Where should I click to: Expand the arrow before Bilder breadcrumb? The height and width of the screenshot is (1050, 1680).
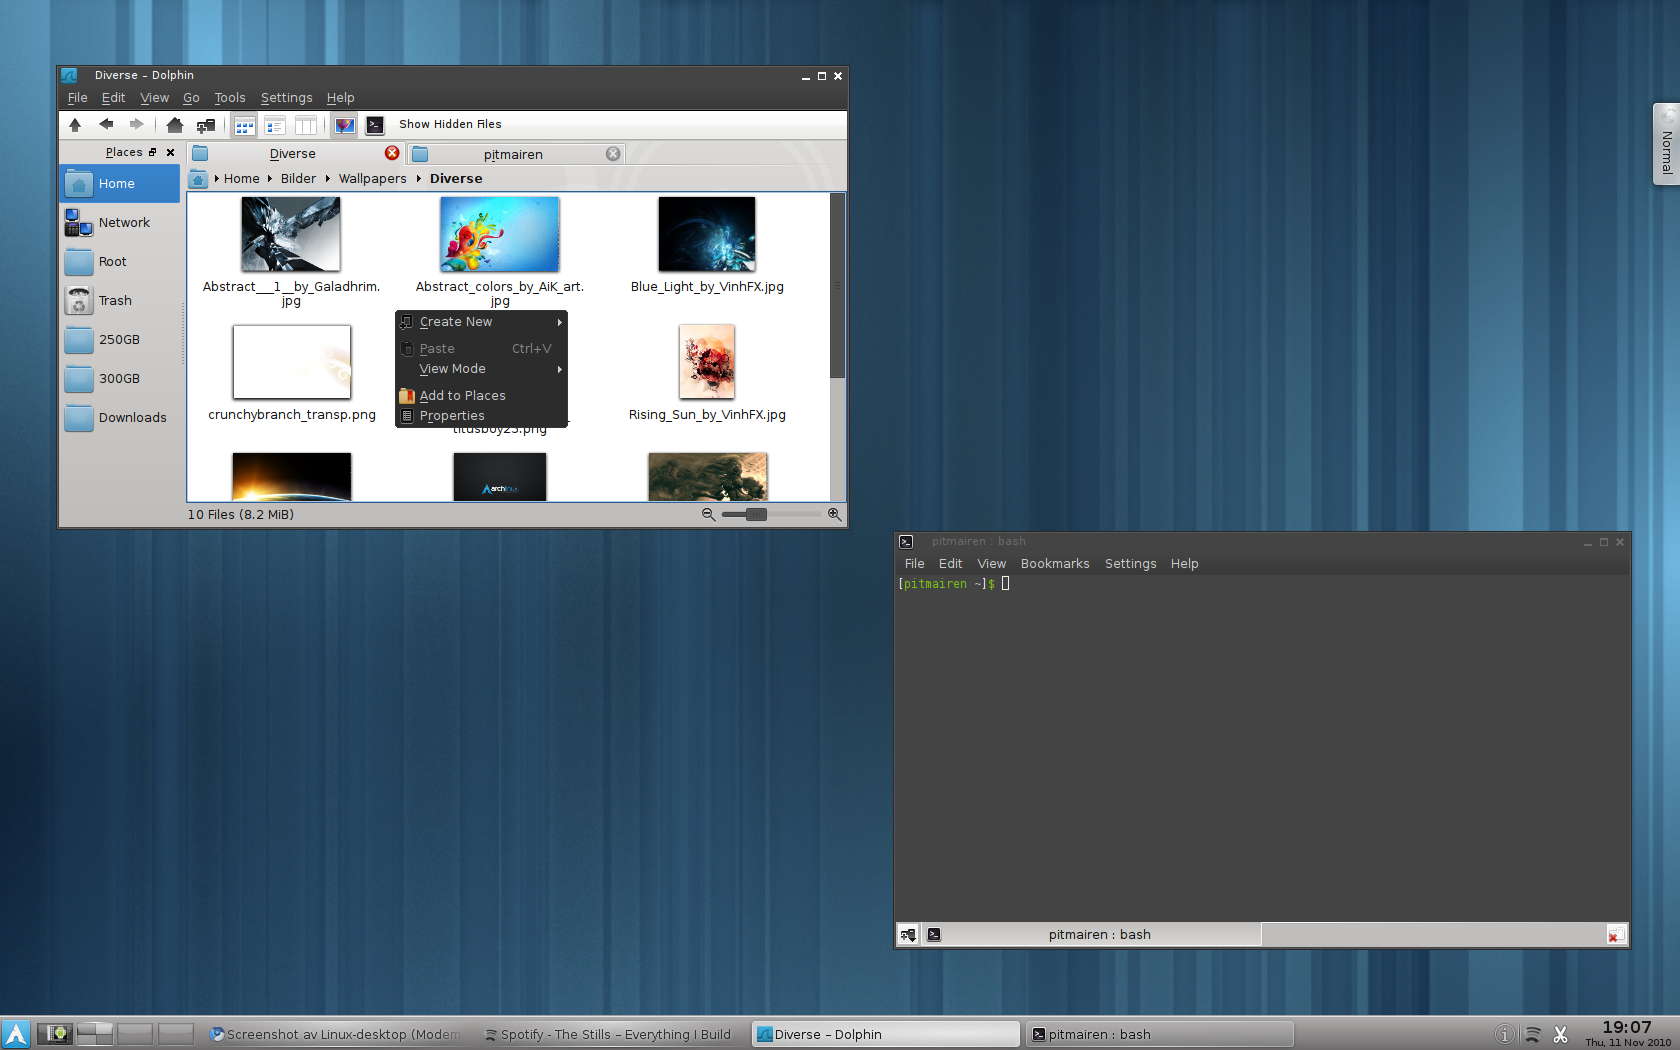pyautogui.click(x=270, y=179)
